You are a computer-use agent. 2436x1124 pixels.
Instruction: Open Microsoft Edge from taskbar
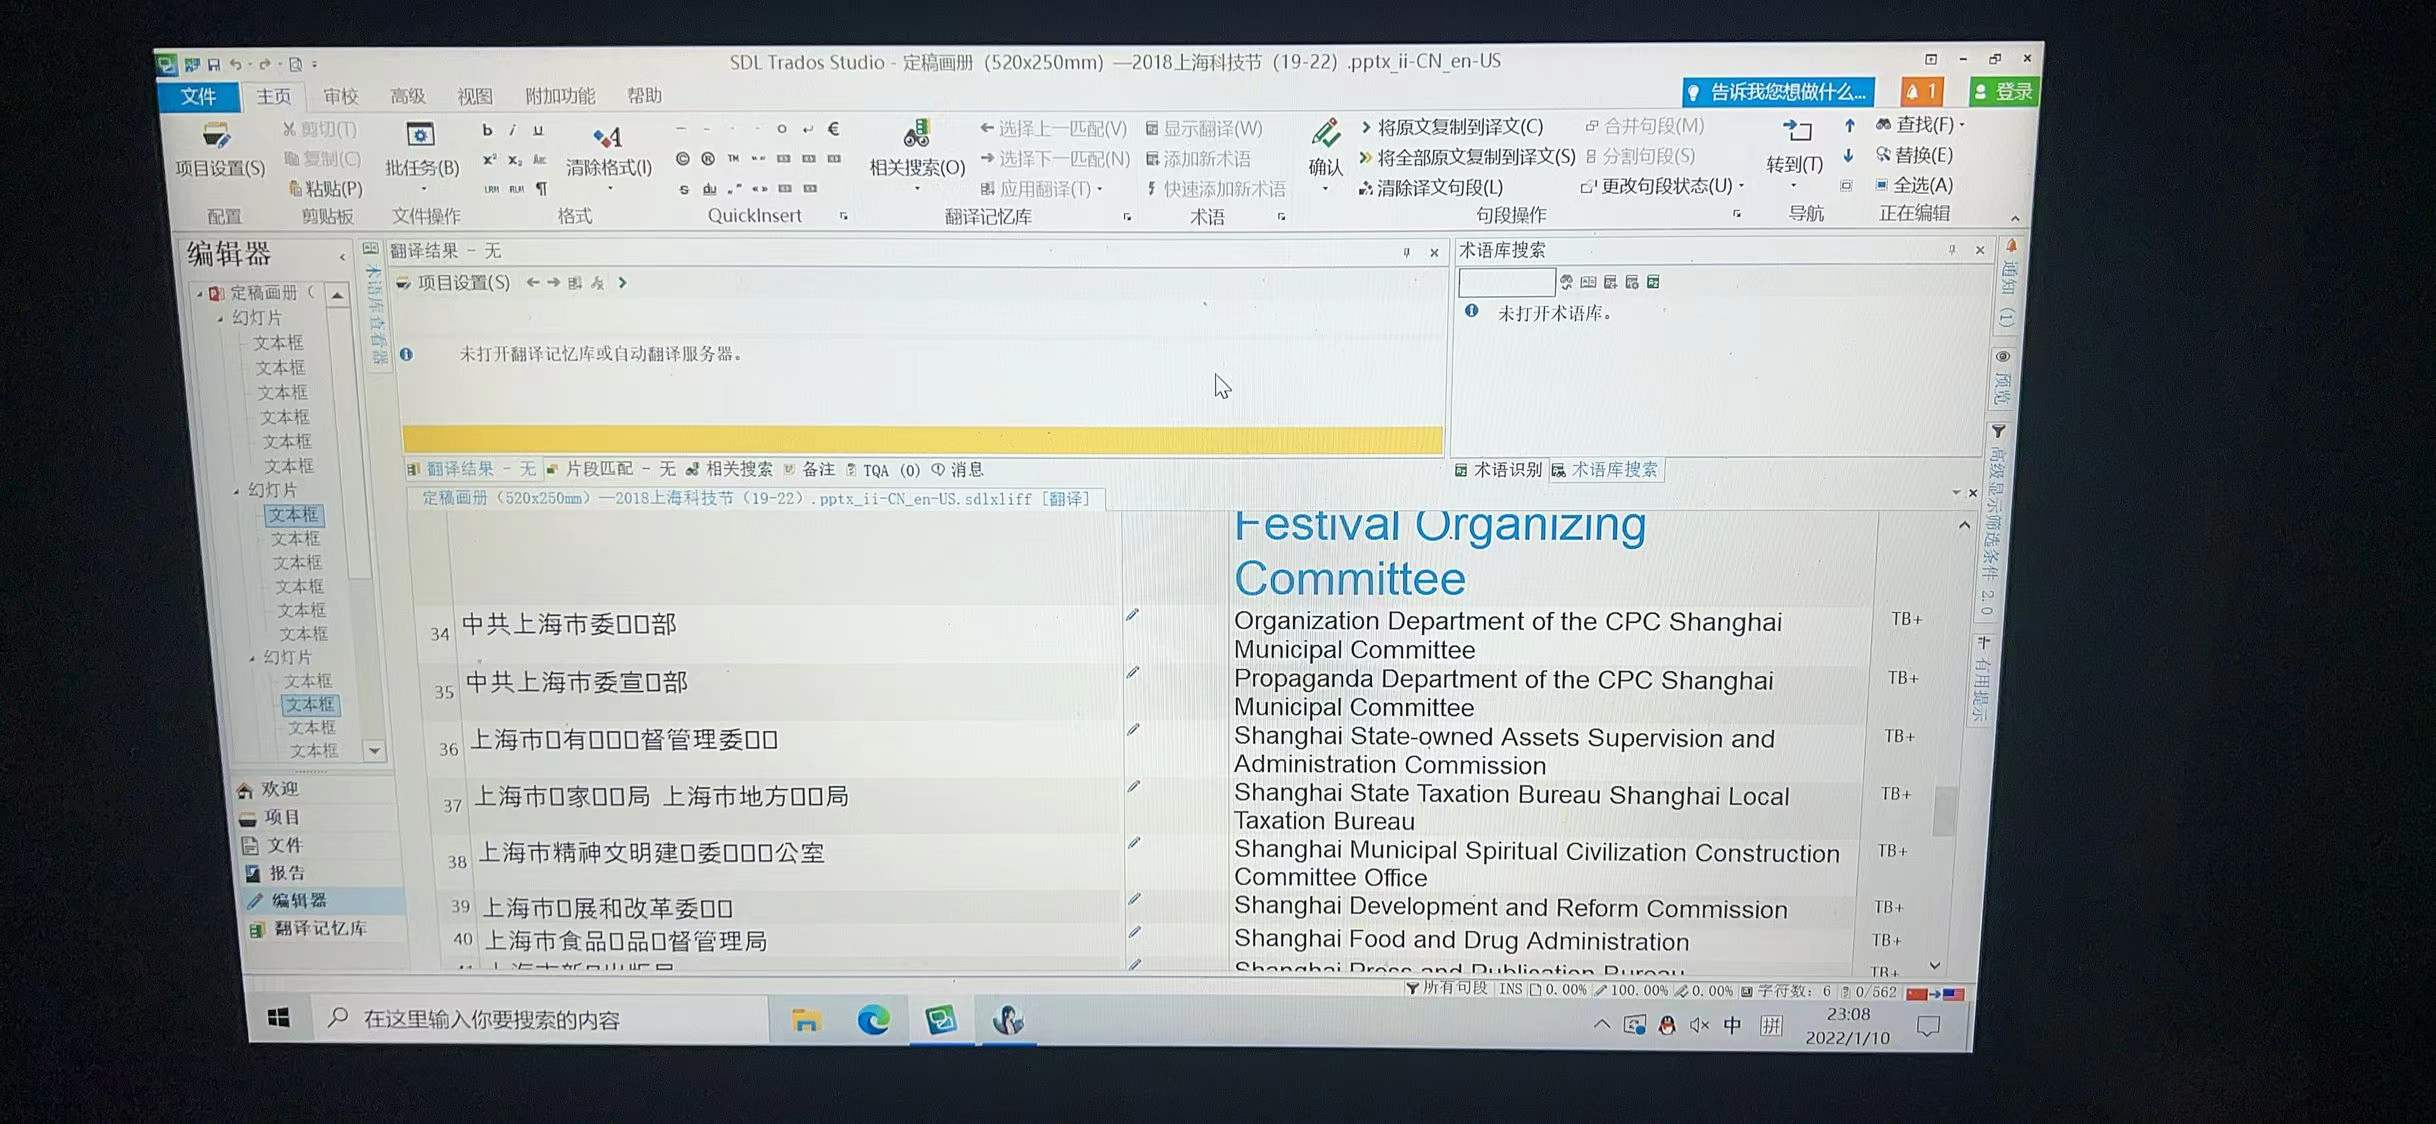(873, 1020)
